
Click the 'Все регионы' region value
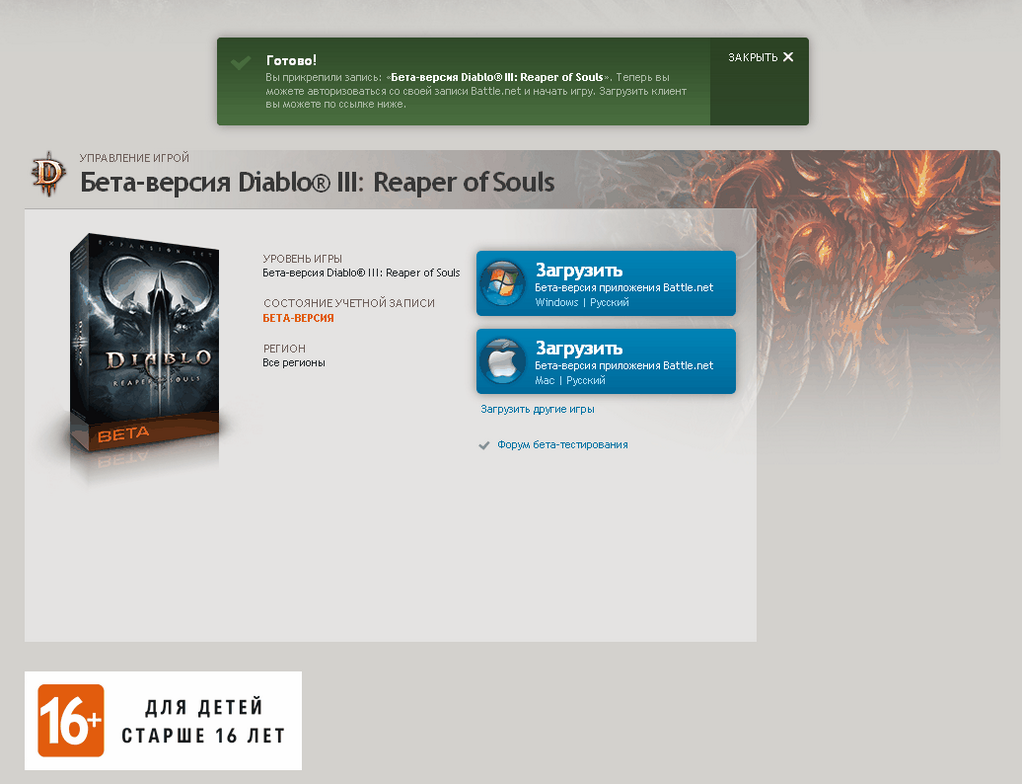pos(293,362)
